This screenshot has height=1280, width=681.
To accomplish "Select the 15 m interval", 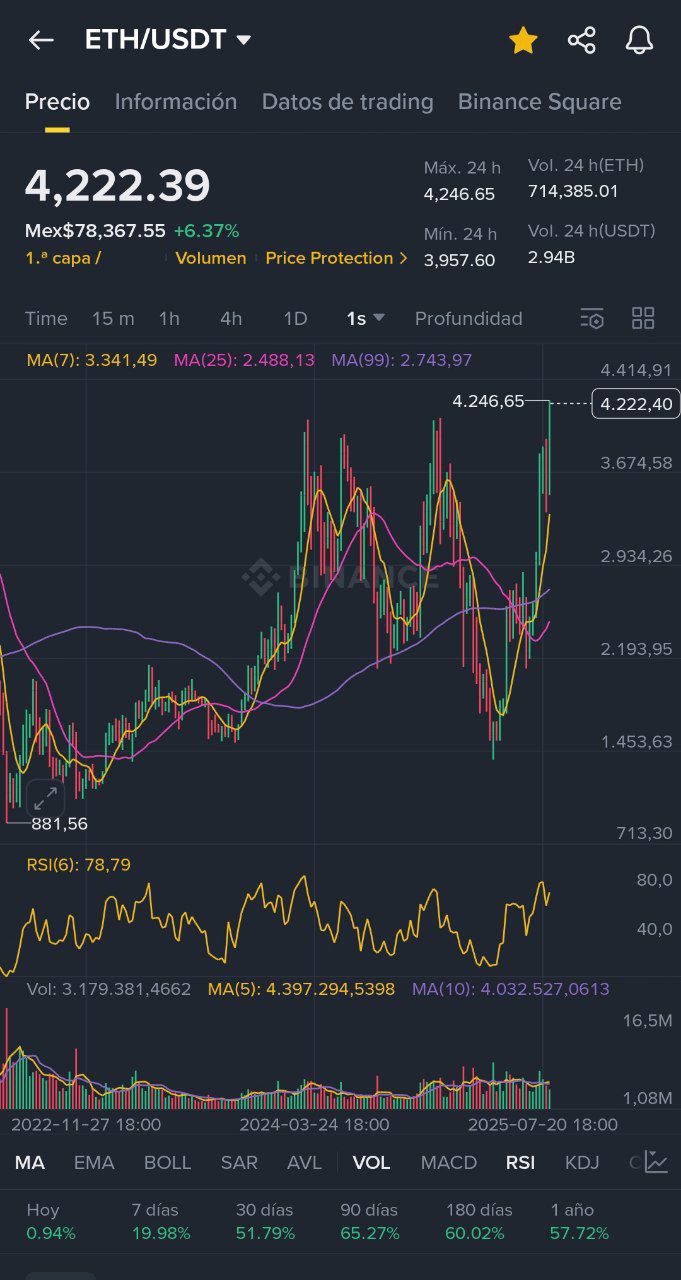I will (x=113, y=318).
